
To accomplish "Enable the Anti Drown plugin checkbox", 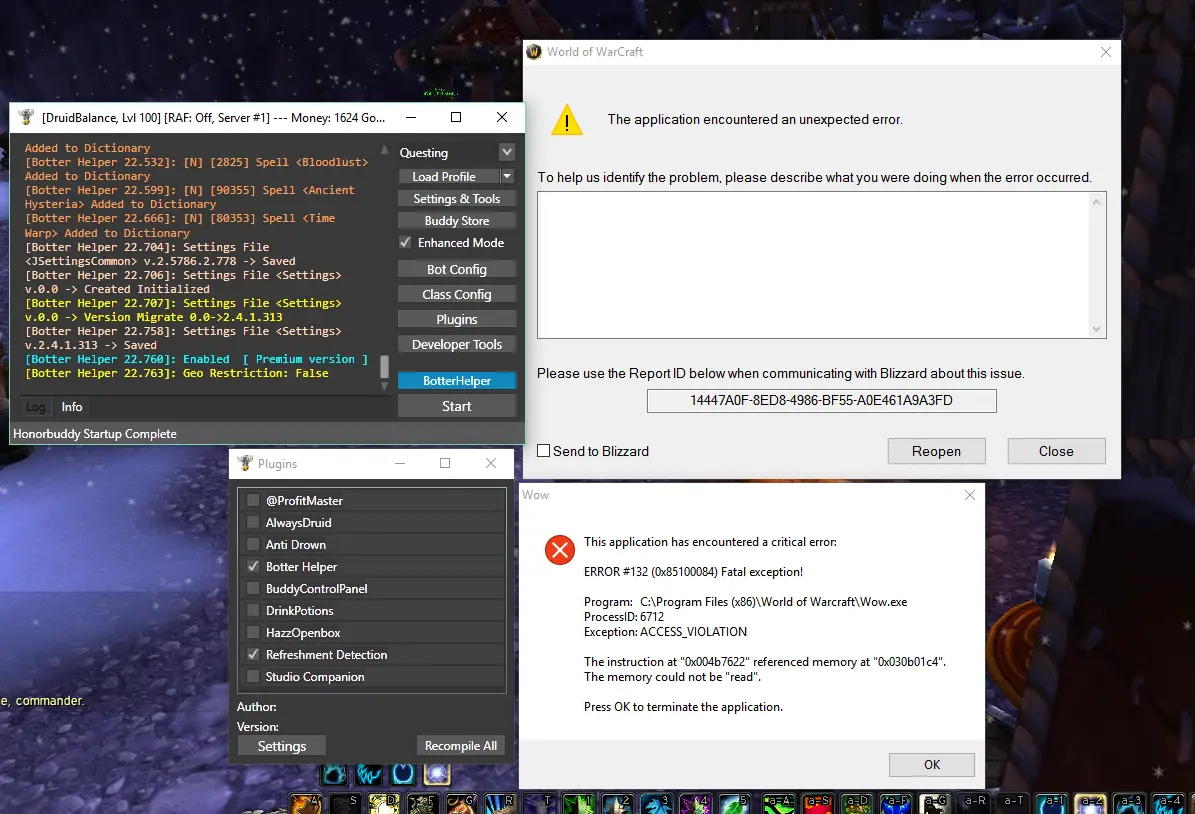I will click(x=253, y=545).
